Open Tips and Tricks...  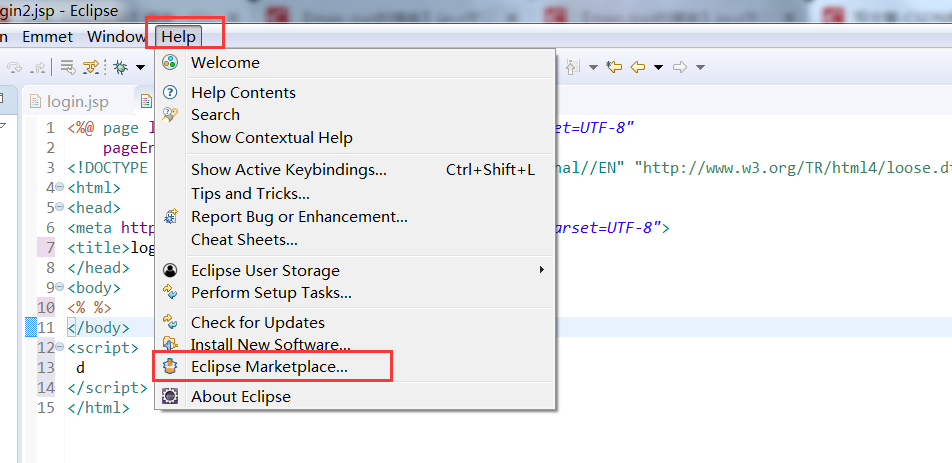click(x=355, y=194)
